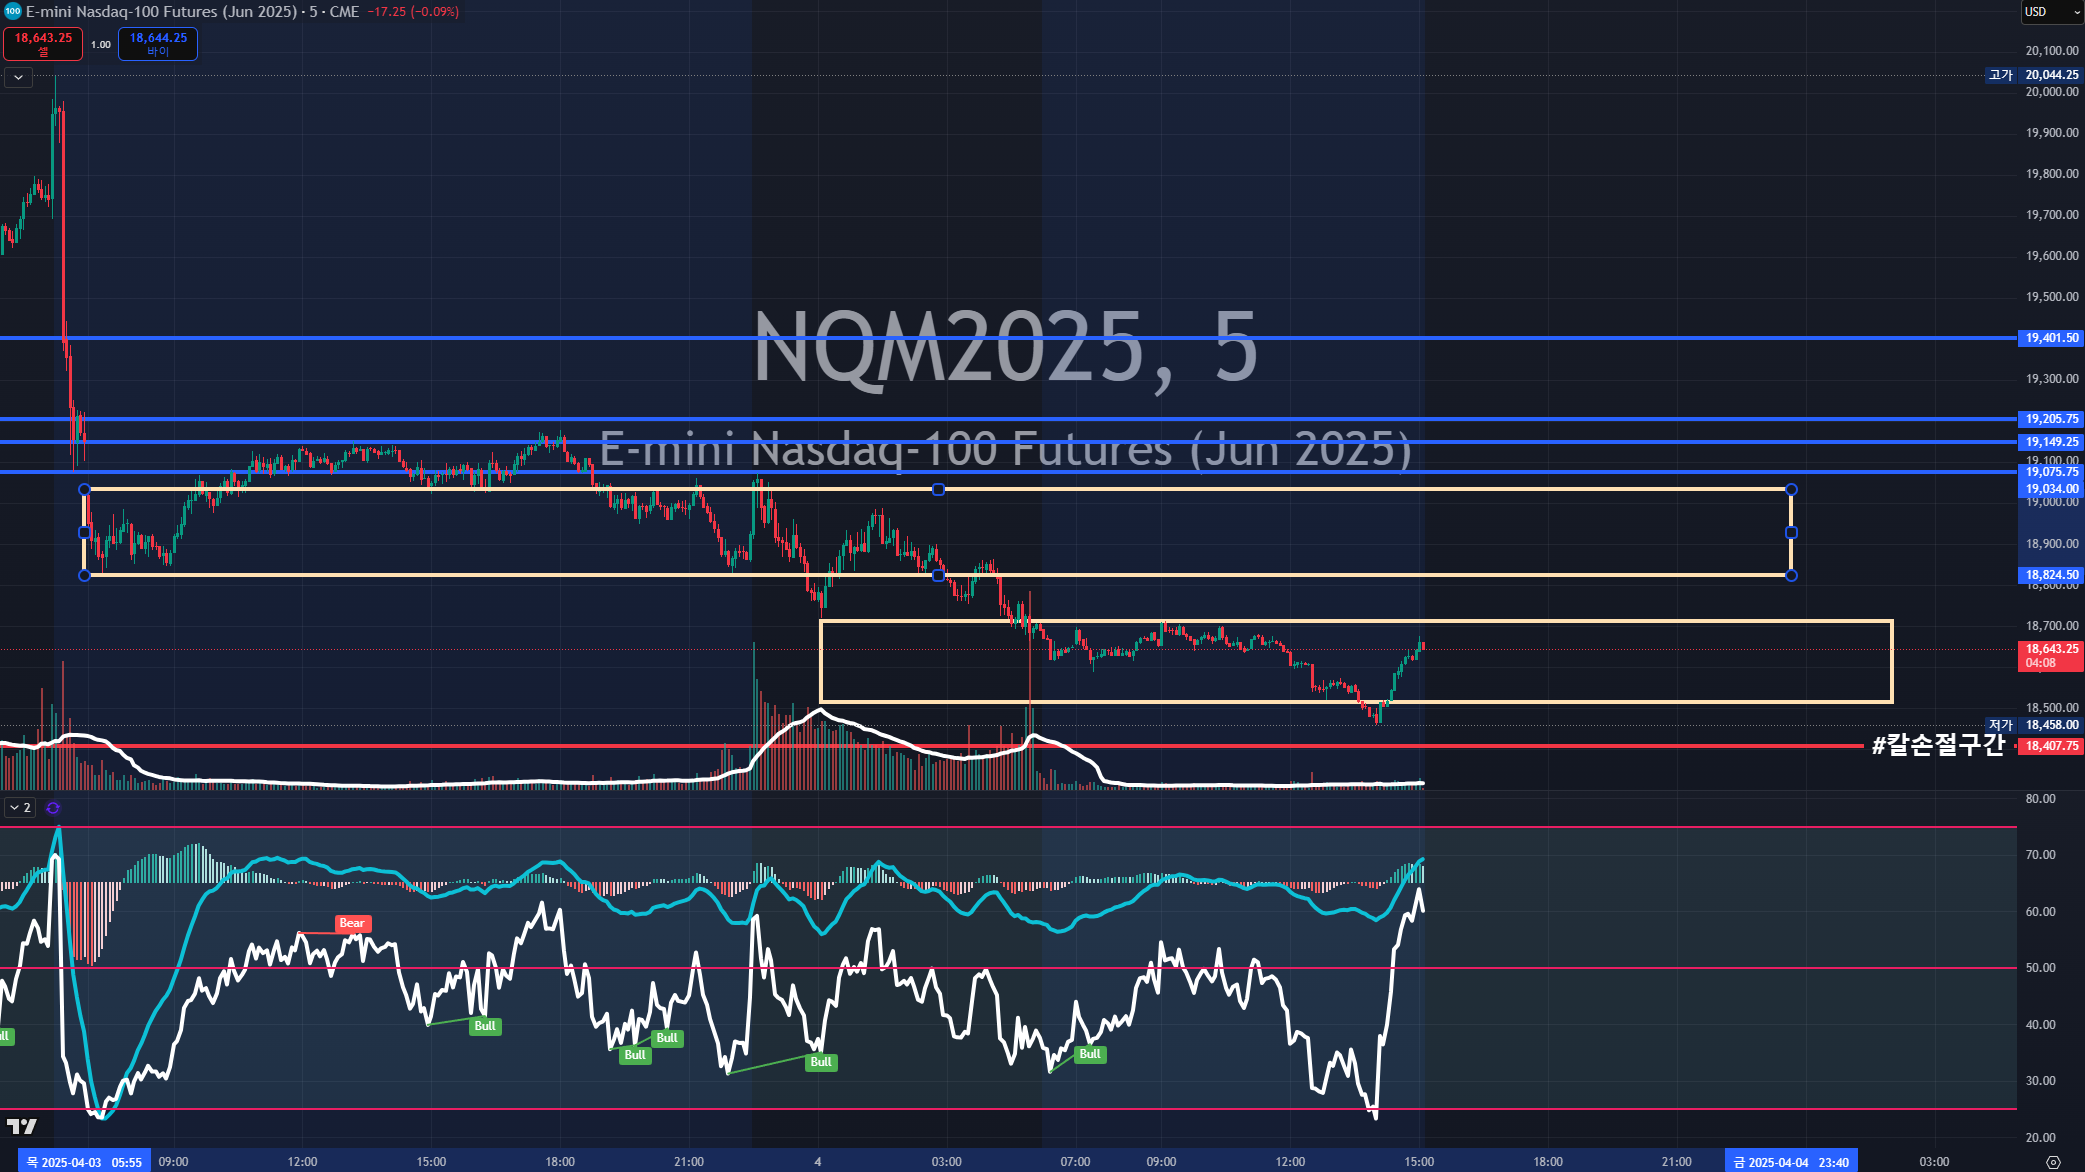Click the day 4 marker on time axis
Screen dimensions: 2085x1172
818,1162
